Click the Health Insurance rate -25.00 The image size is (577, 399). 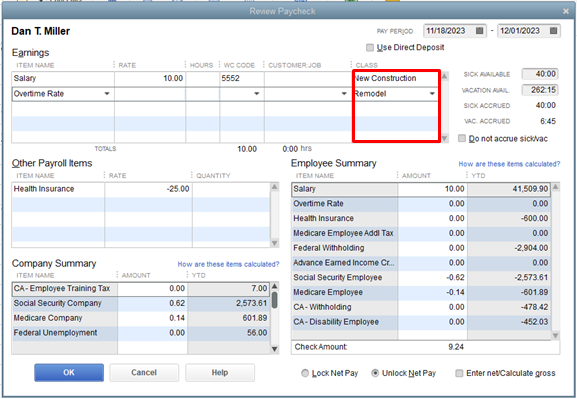(148, 189)
